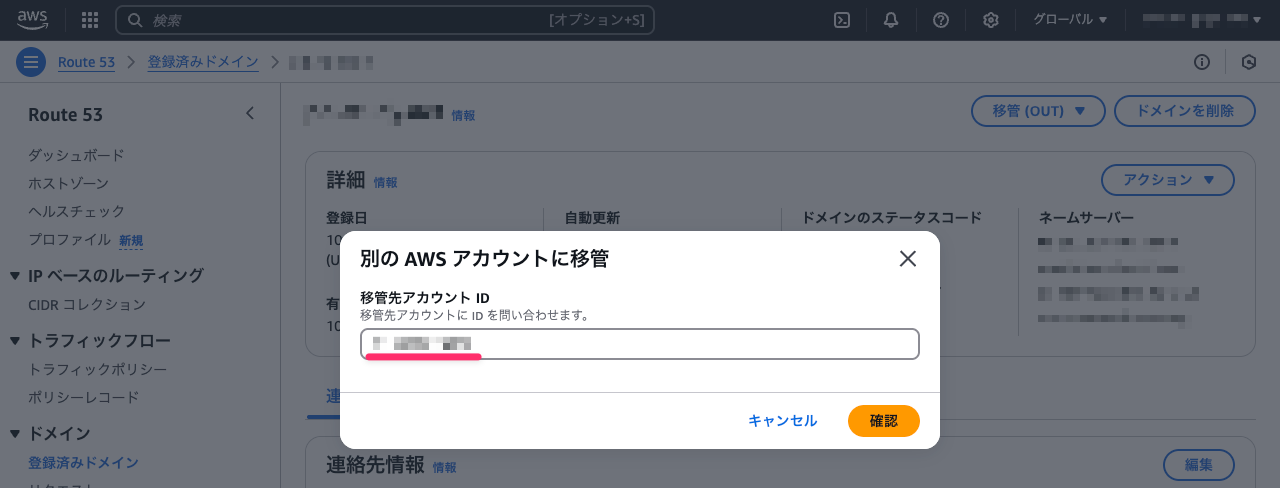Screen dimensions: 1280x488
Task: Collapse the Route 53 side panel
Action: point(250,114)
